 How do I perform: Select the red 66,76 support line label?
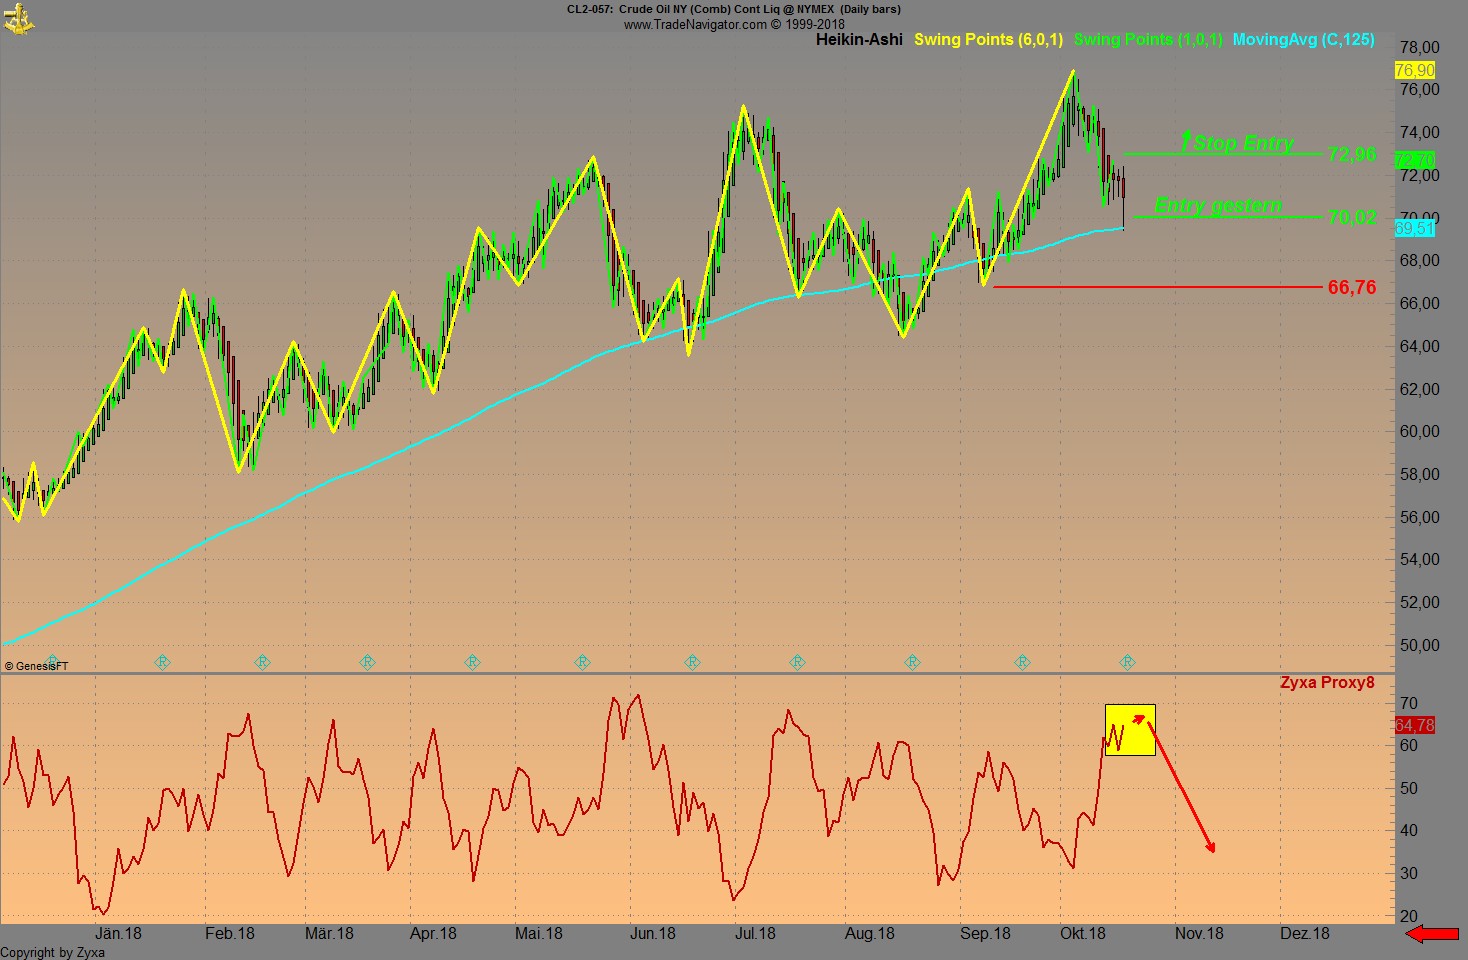1351,288
